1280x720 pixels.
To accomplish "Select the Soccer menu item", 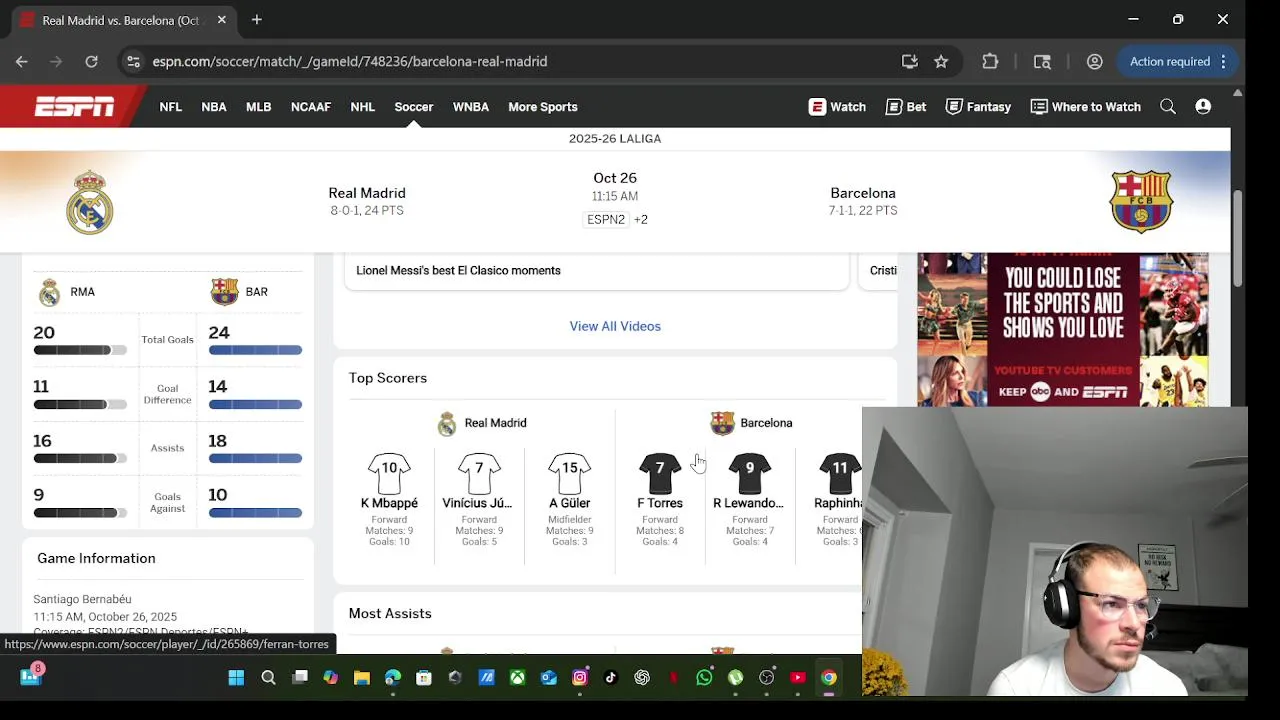I will (x=414, y=107).
